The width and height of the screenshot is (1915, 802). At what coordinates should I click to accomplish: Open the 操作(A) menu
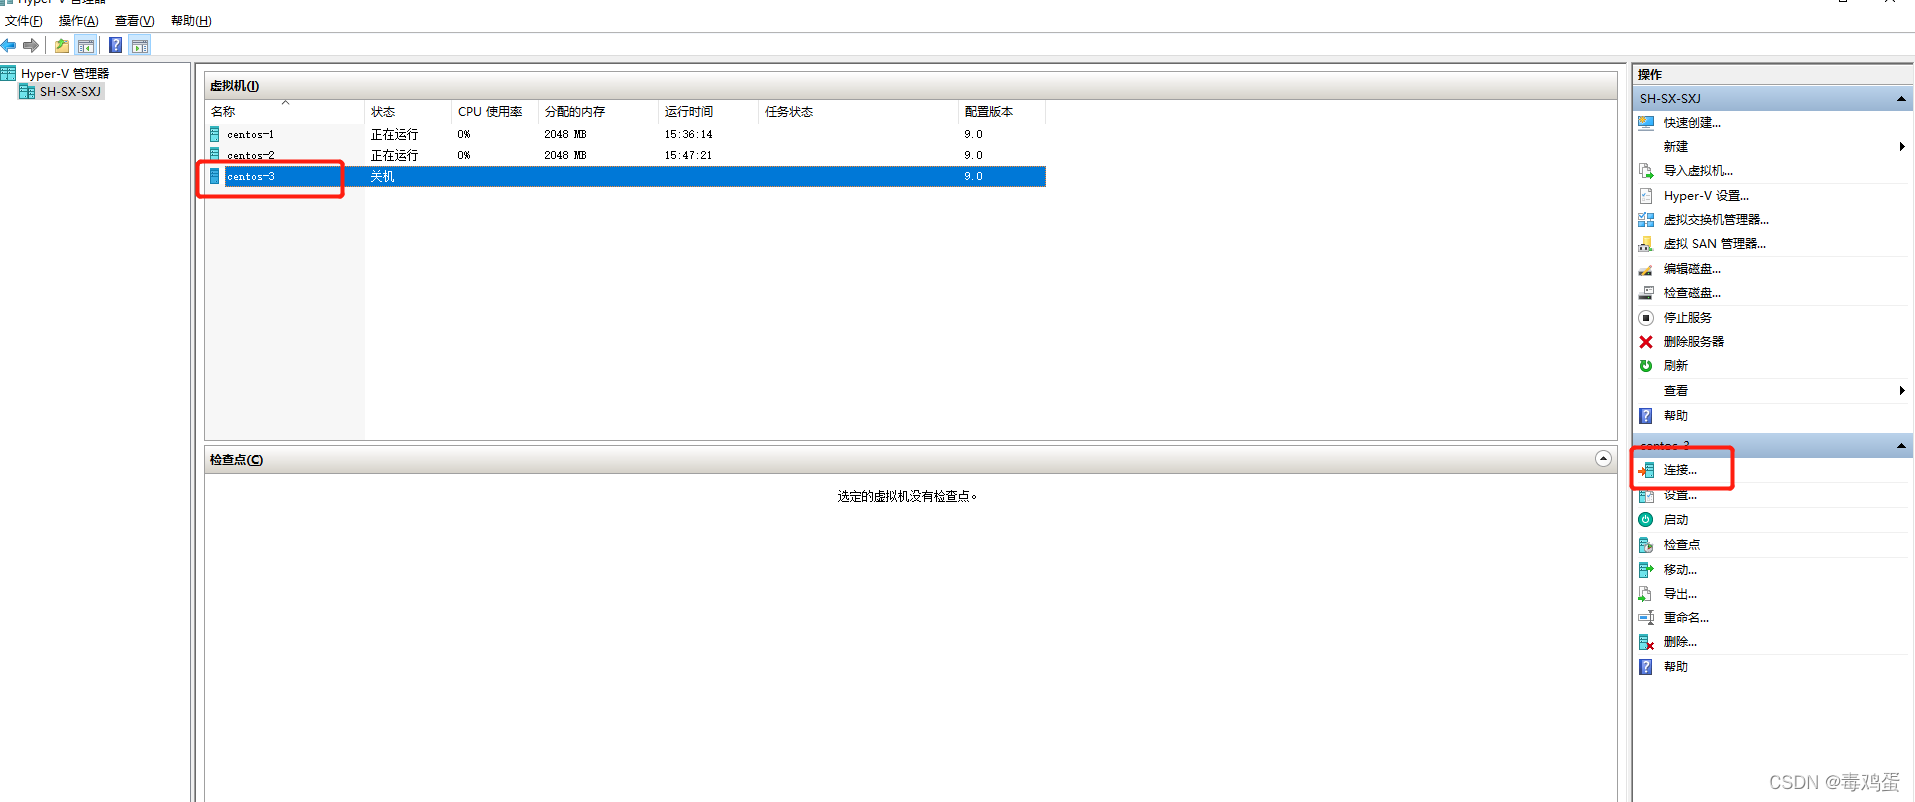coord(78,20)
